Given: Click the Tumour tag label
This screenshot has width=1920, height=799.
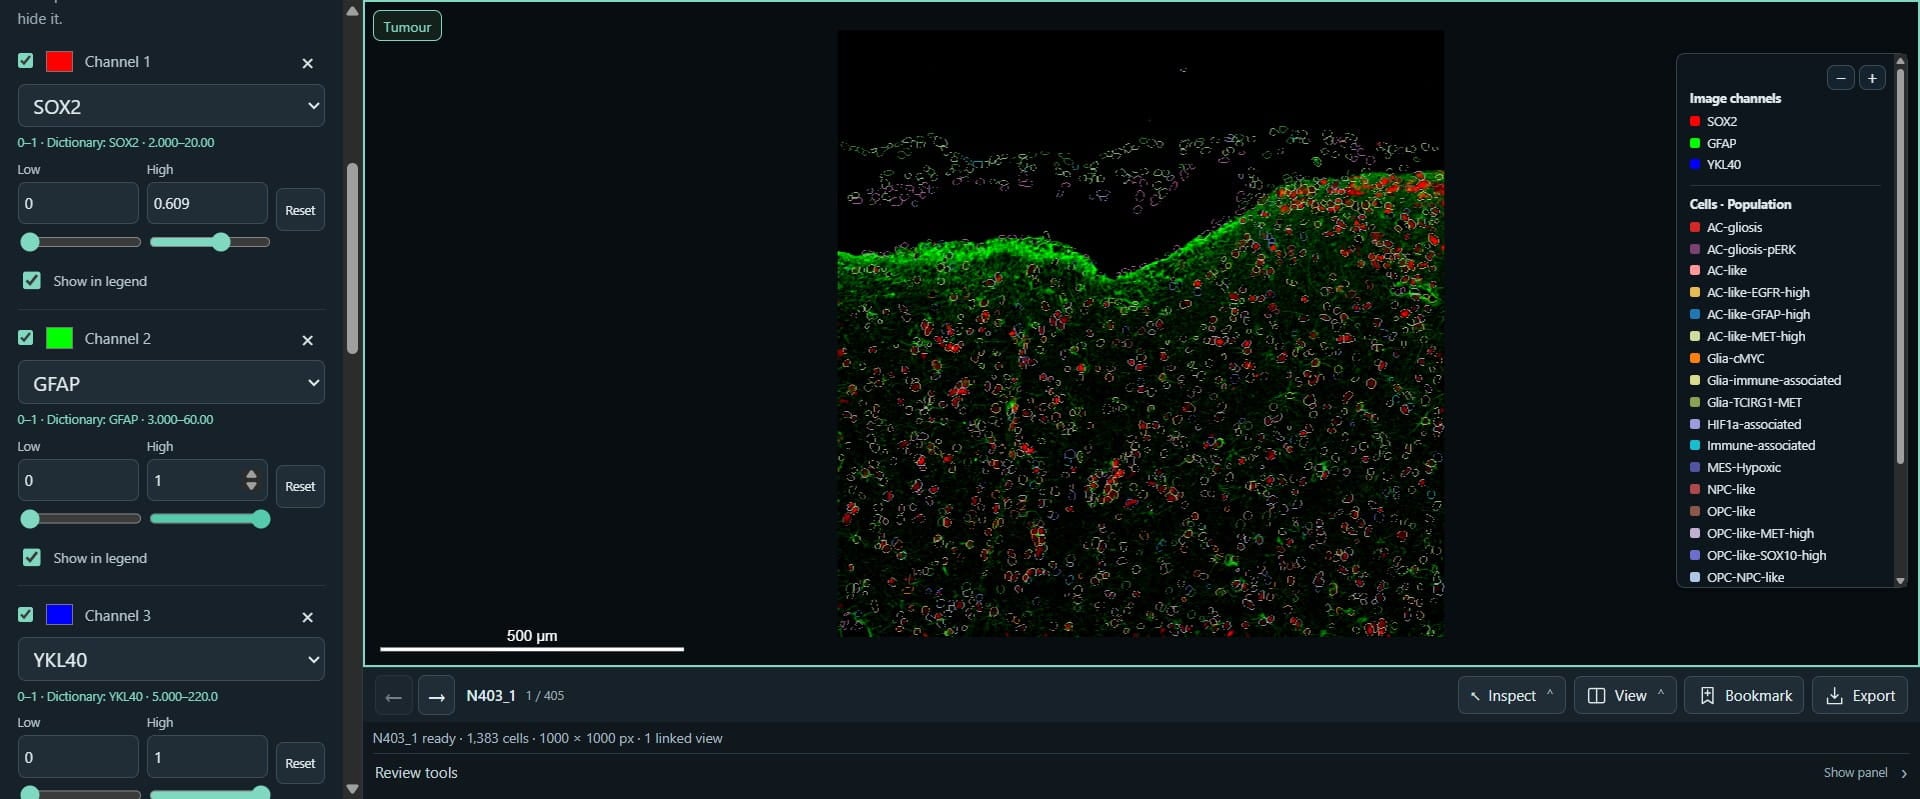Looking at the screenshot, I should 407,27.
